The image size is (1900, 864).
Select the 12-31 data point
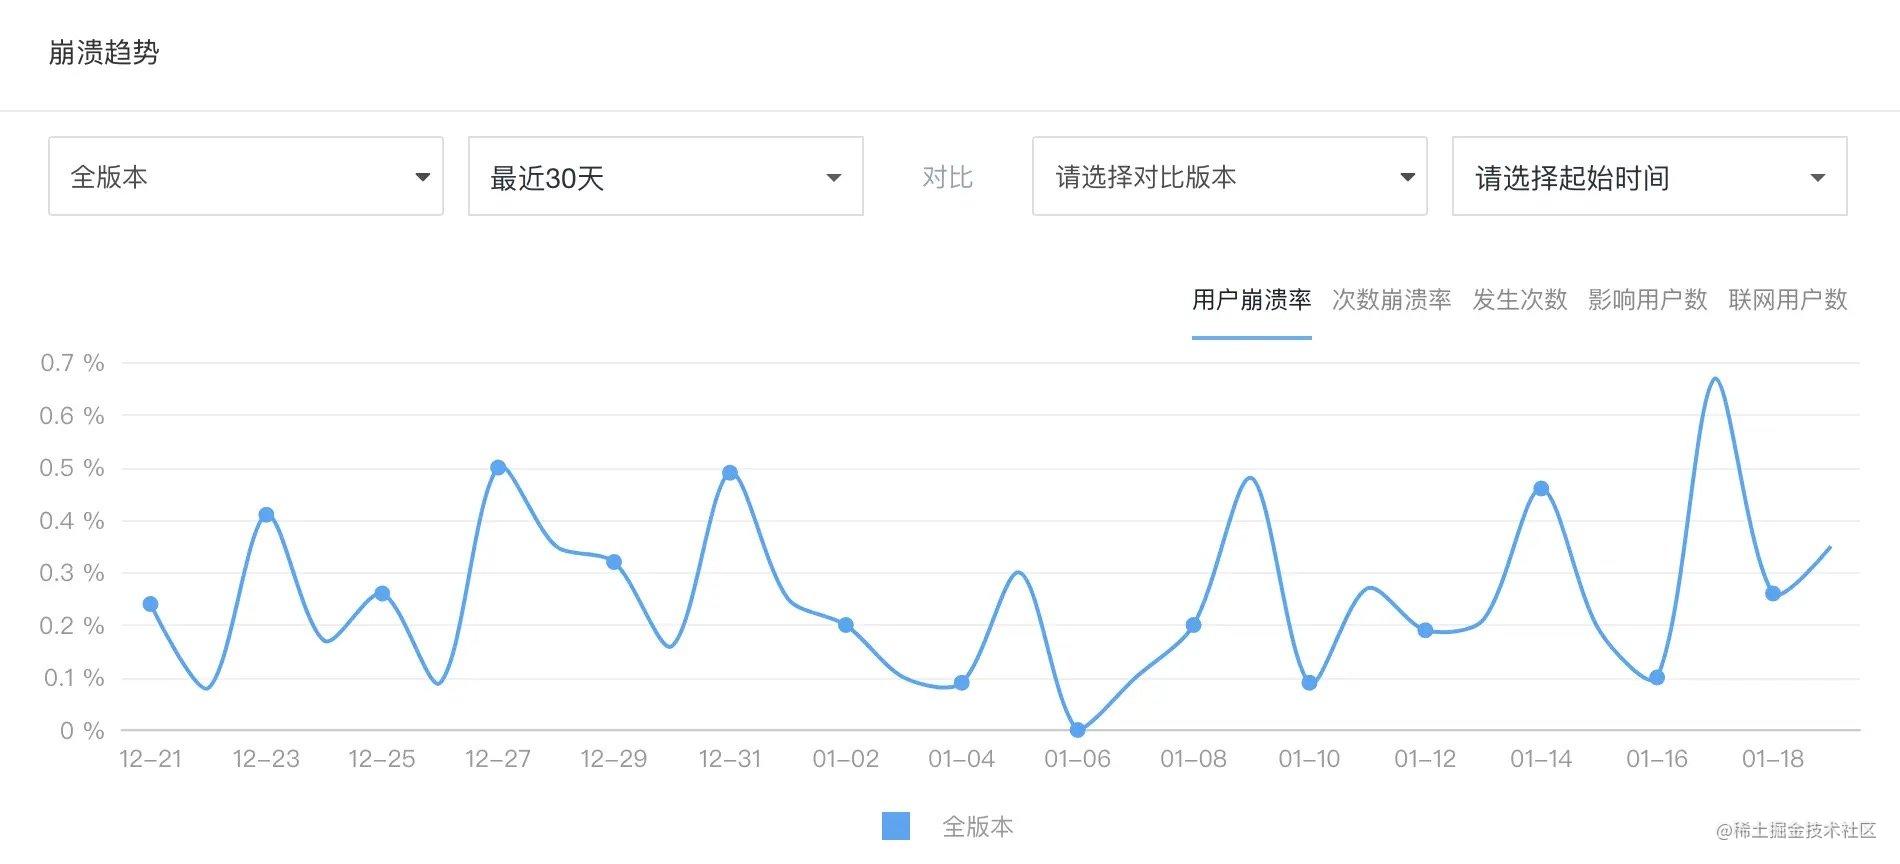point(730,473)
